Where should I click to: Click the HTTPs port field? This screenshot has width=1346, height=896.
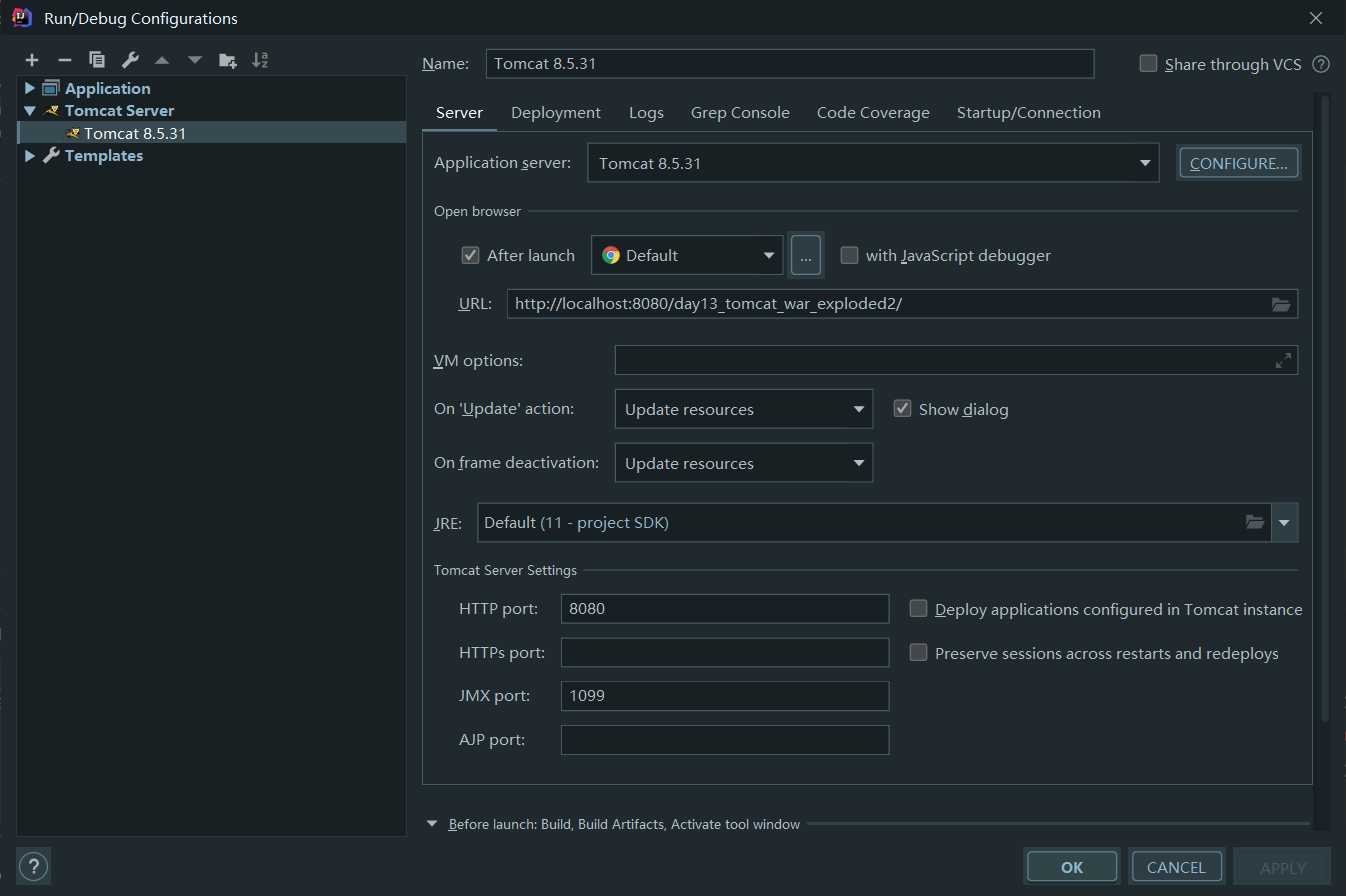[x=725, y=653]
